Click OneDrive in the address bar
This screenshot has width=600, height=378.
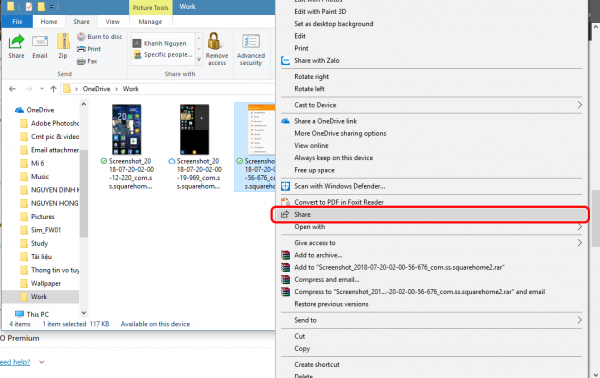pyautogui.click(x=96, y=89)
